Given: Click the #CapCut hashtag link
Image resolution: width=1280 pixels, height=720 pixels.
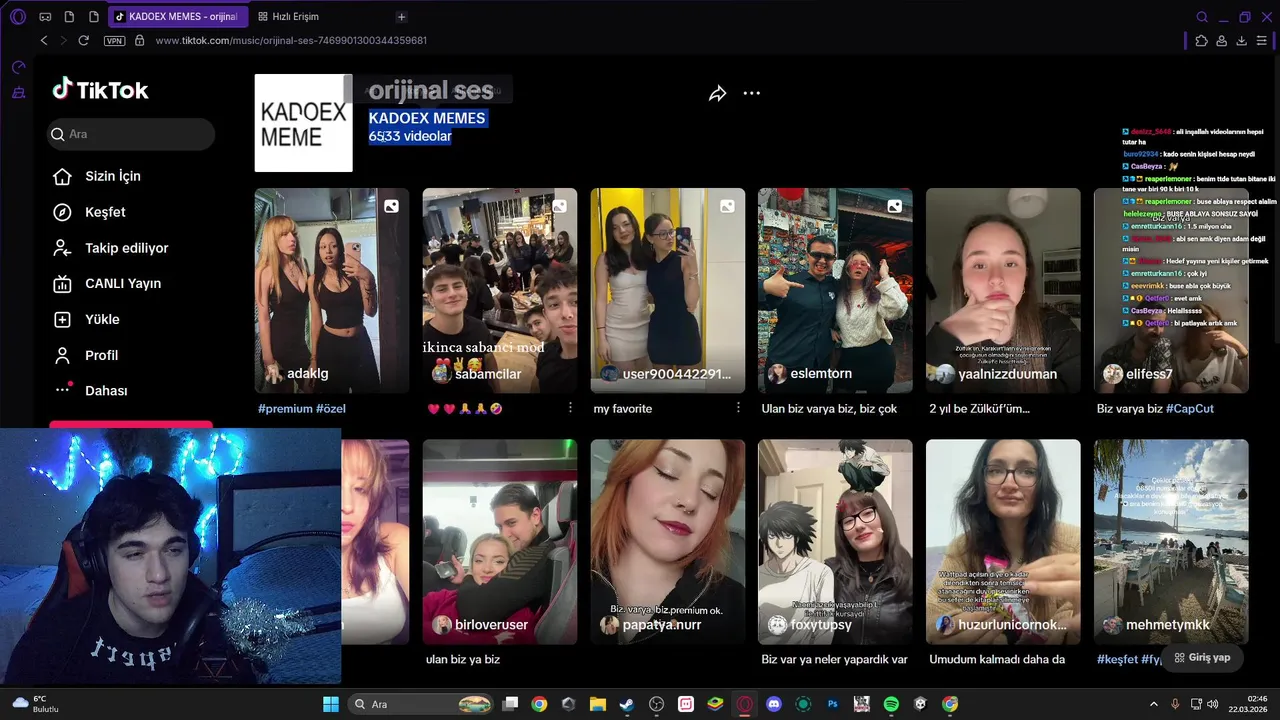Looking at the screenshot, I should click(x=1190, y=409).
